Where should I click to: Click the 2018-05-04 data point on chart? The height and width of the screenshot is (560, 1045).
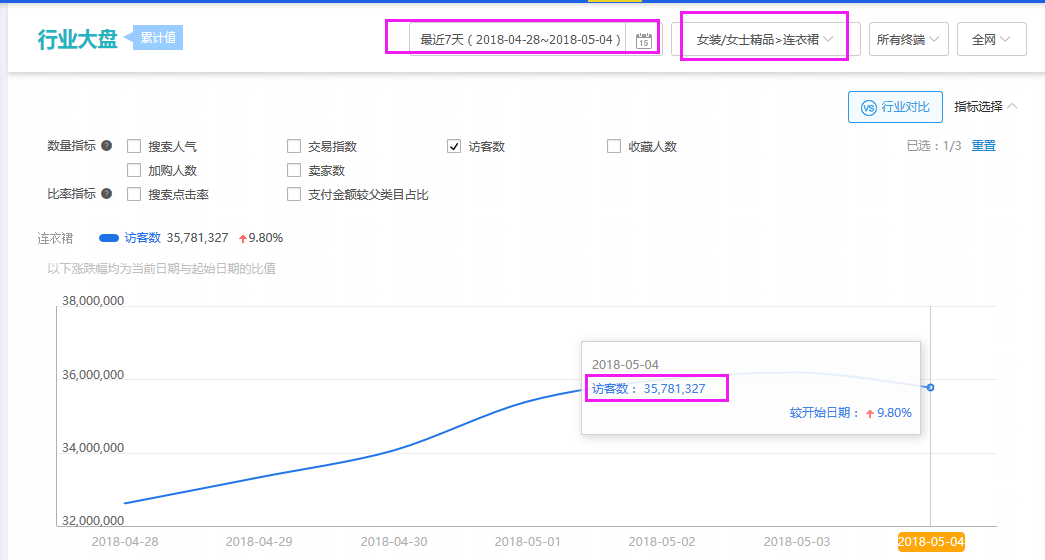930,387
